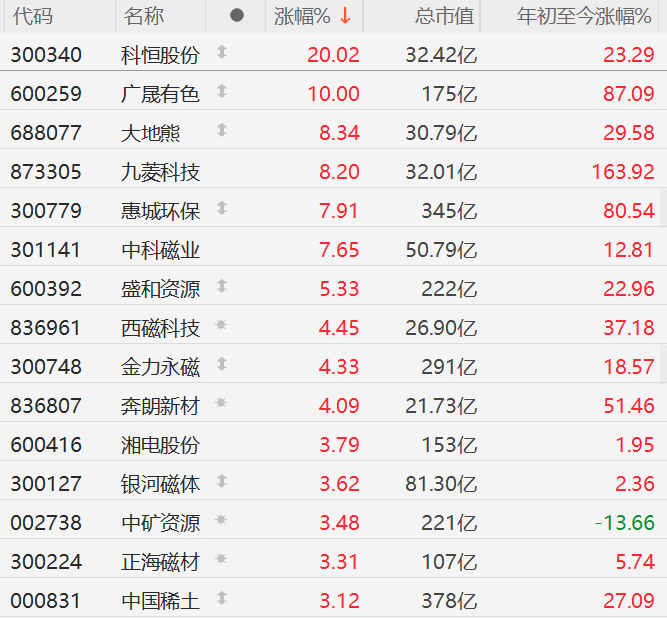
Task: Select stock name 盛和资源
Action: tap(160, 289)
